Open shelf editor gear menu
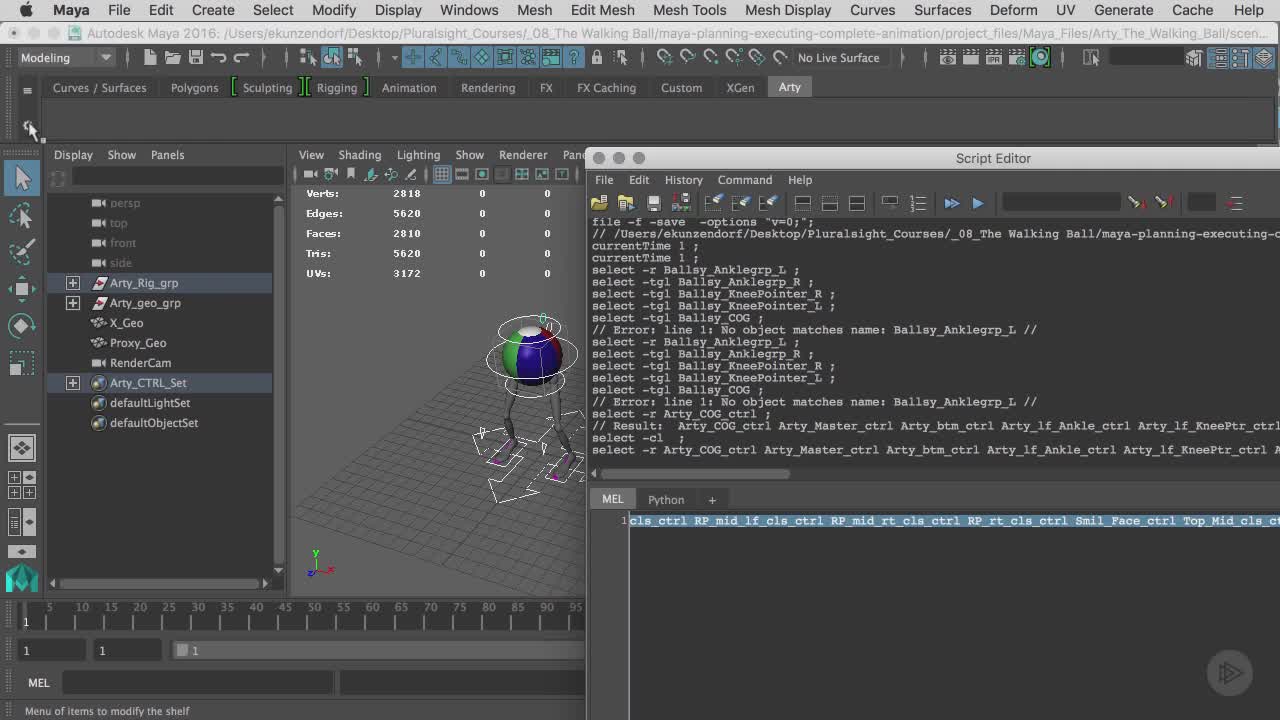The width and height of the screenshot is (1280, 720). (x=28, y=128)
